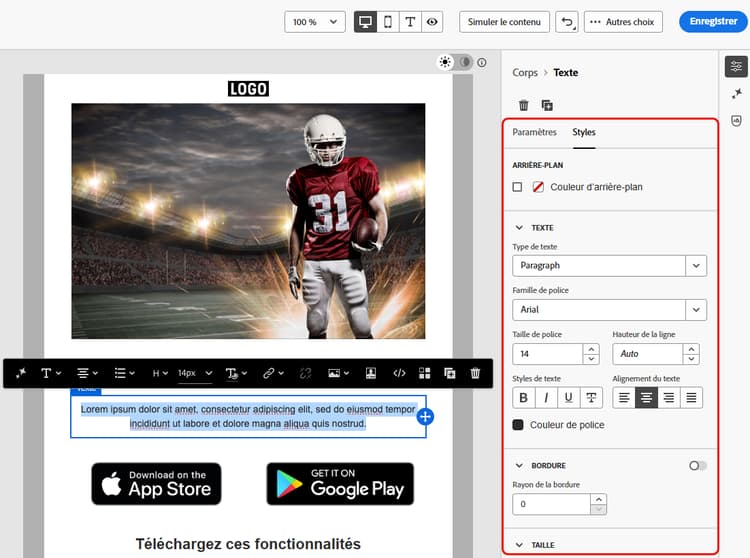
Task: Open the insert link menu in toolbar
Action: [x=273, y=373]
